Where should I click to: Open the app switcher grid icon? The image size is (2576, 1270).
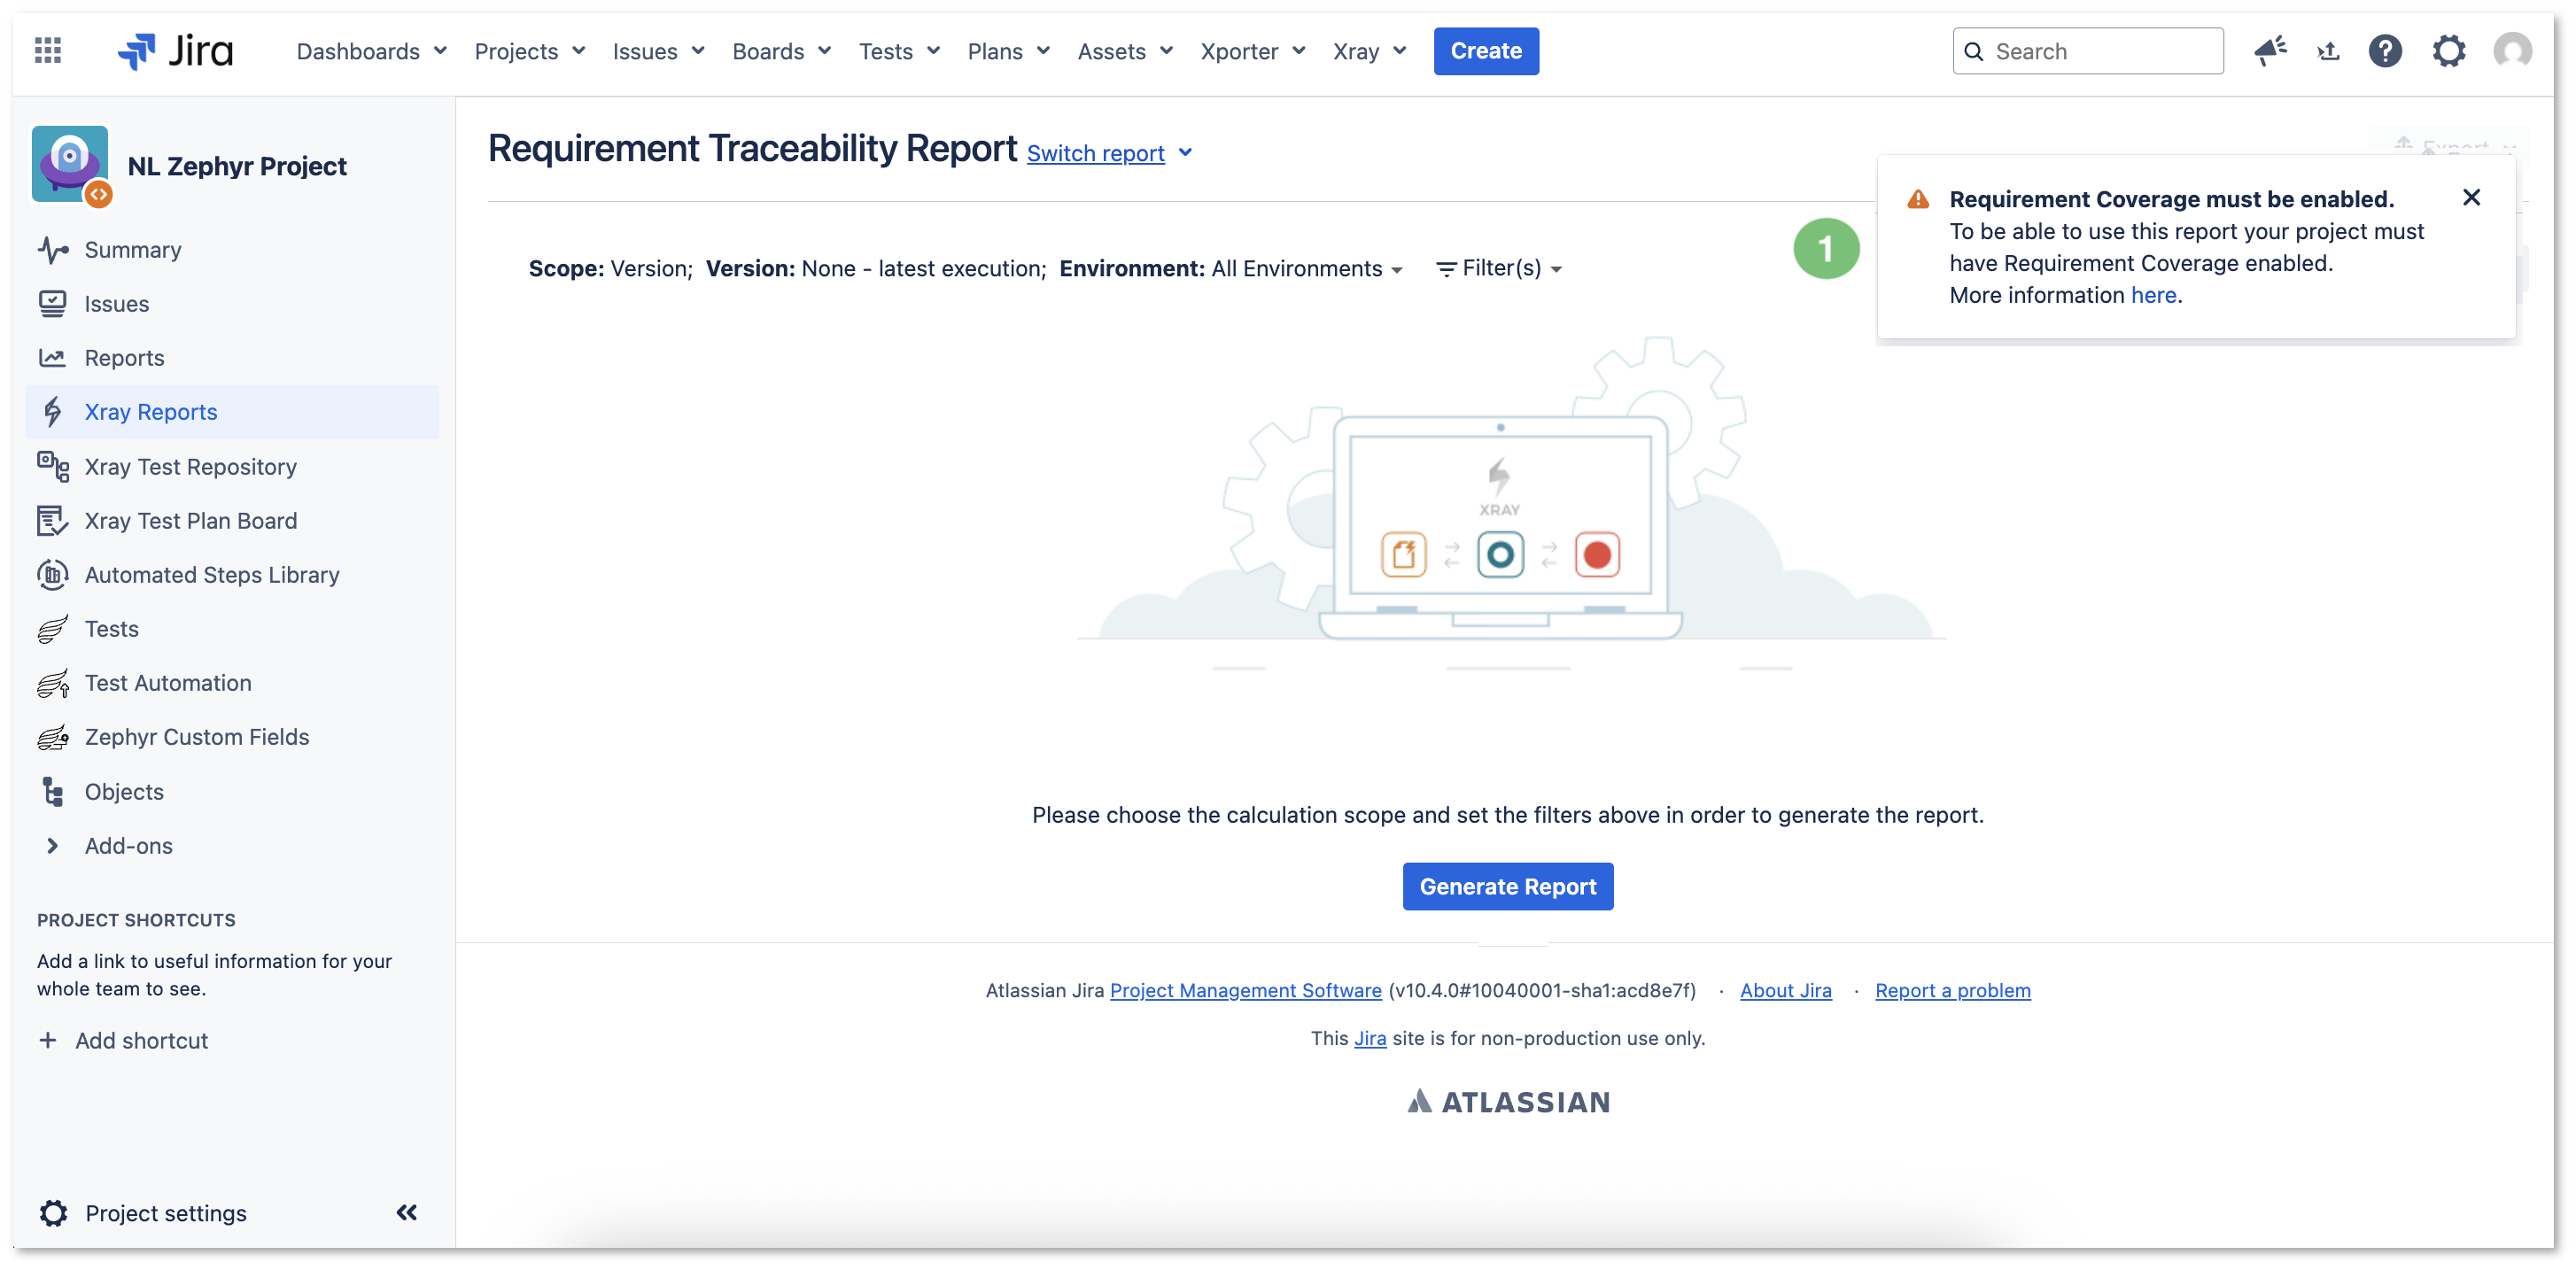pos(48,50)
